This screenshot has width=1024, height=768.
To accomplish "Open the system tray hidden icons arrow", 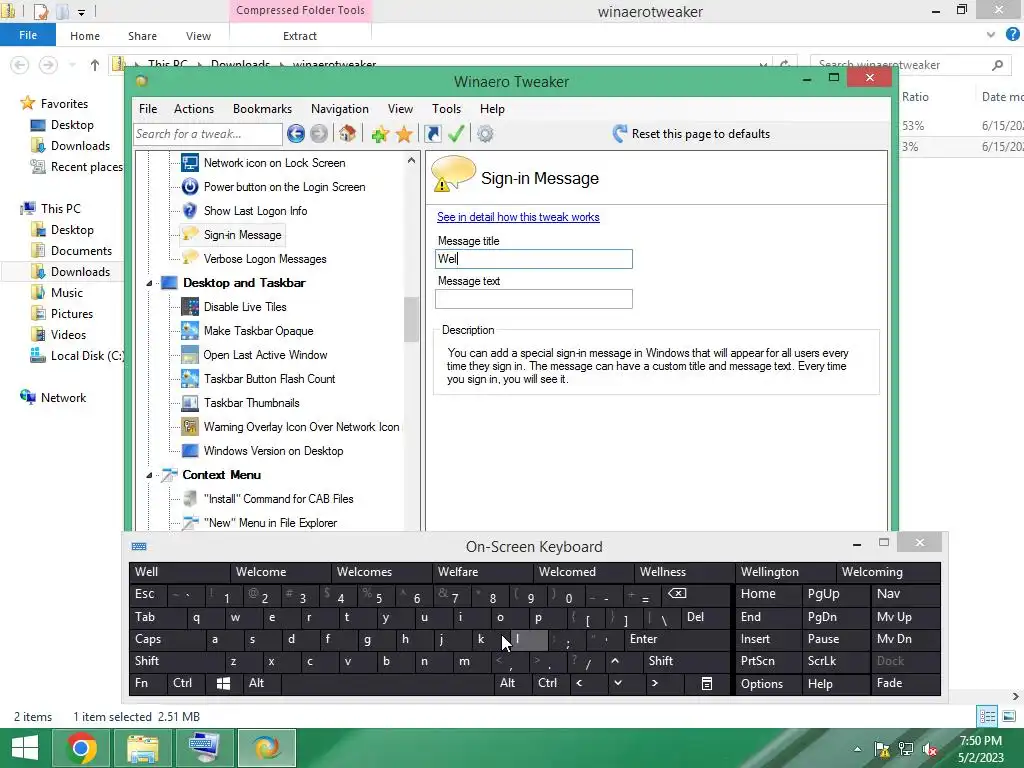I will (857, 749).
